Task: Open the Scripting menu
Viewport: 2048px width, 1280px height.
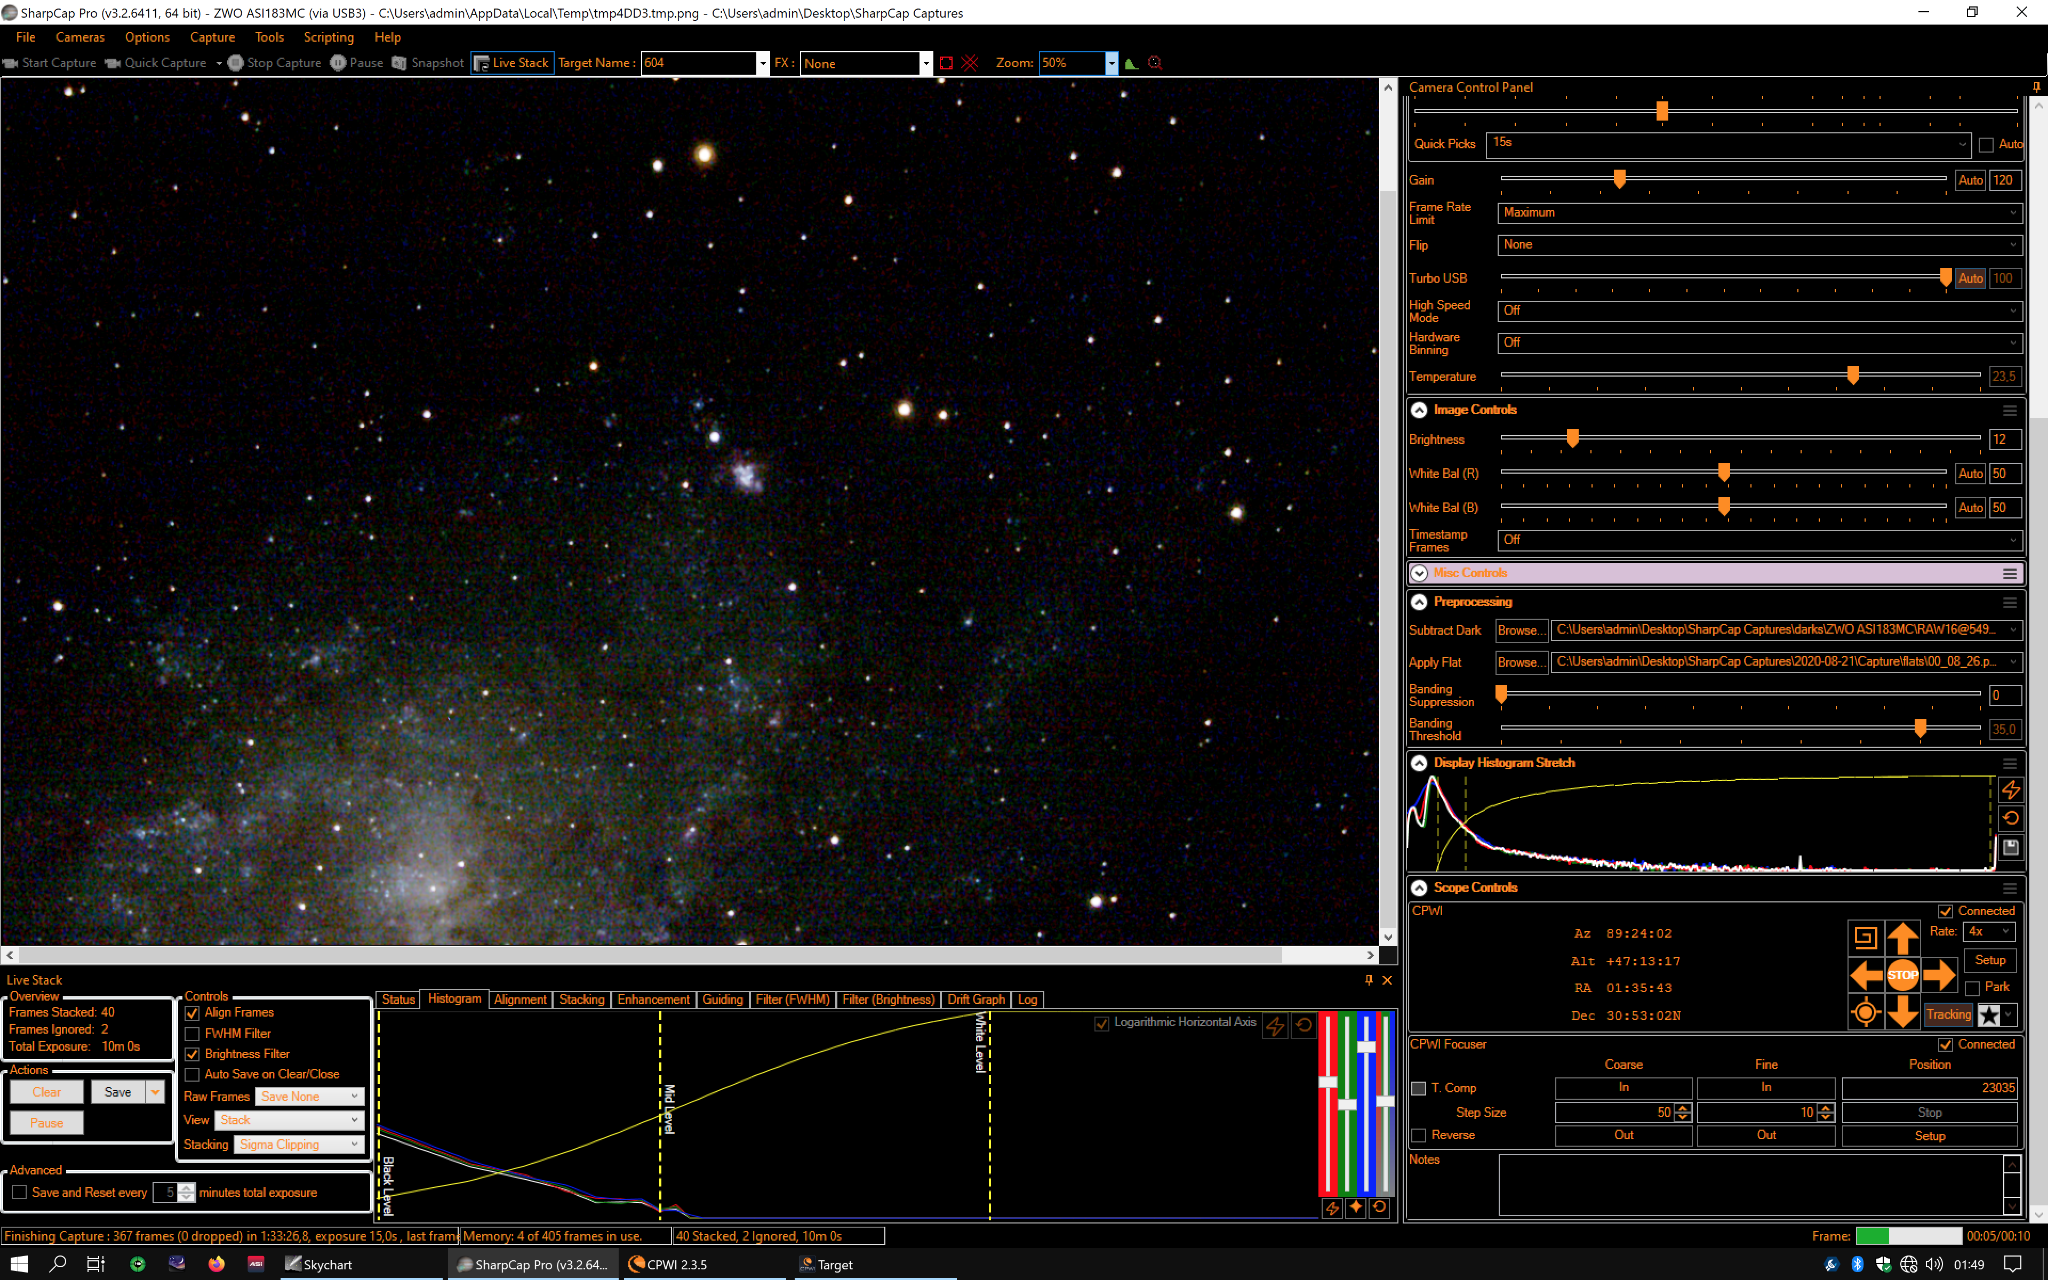Action: pos(328,37)
